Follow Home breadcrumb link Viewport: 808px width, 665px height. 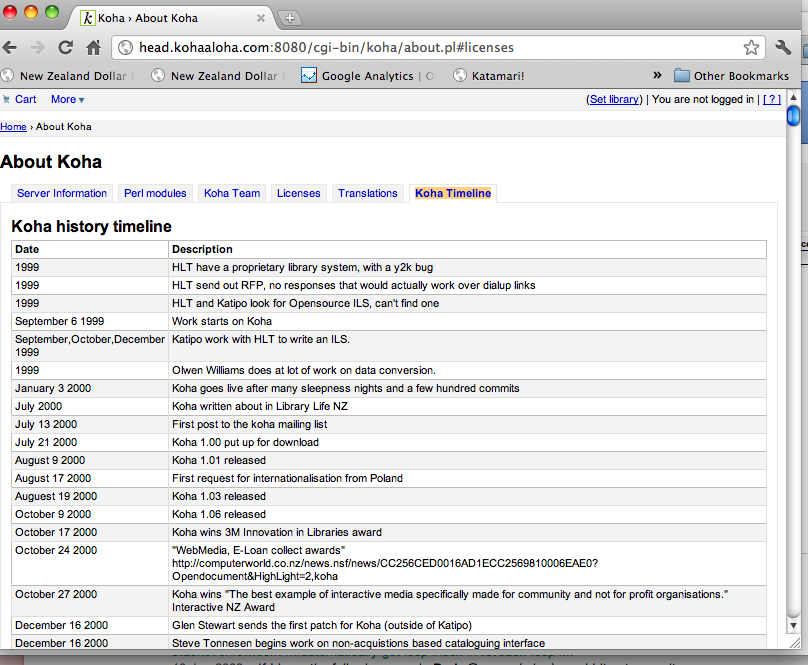(13, 127)
